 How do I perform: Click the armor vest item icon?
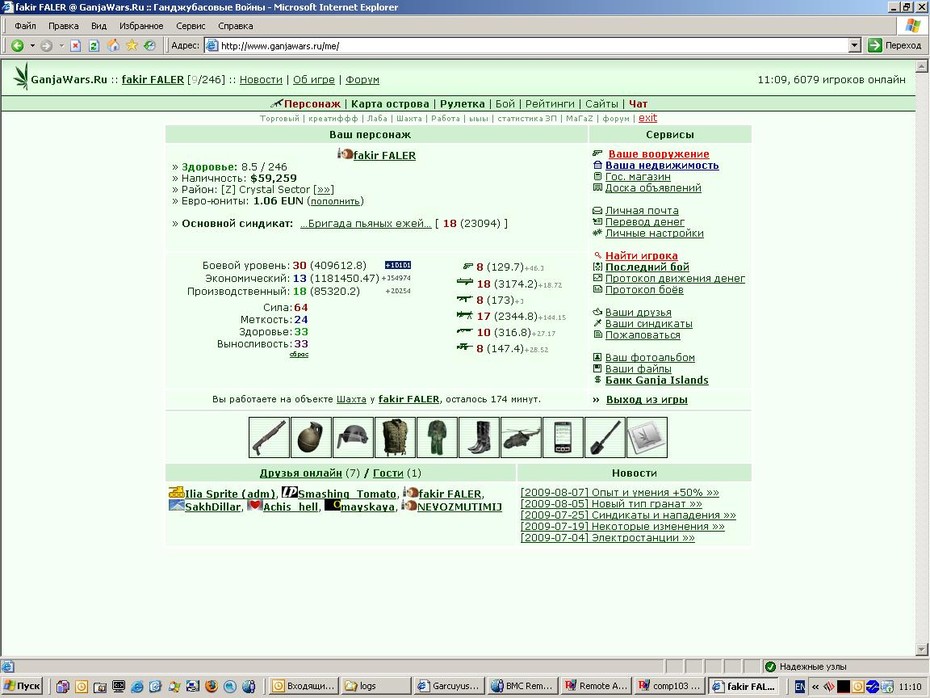point(395,438)
